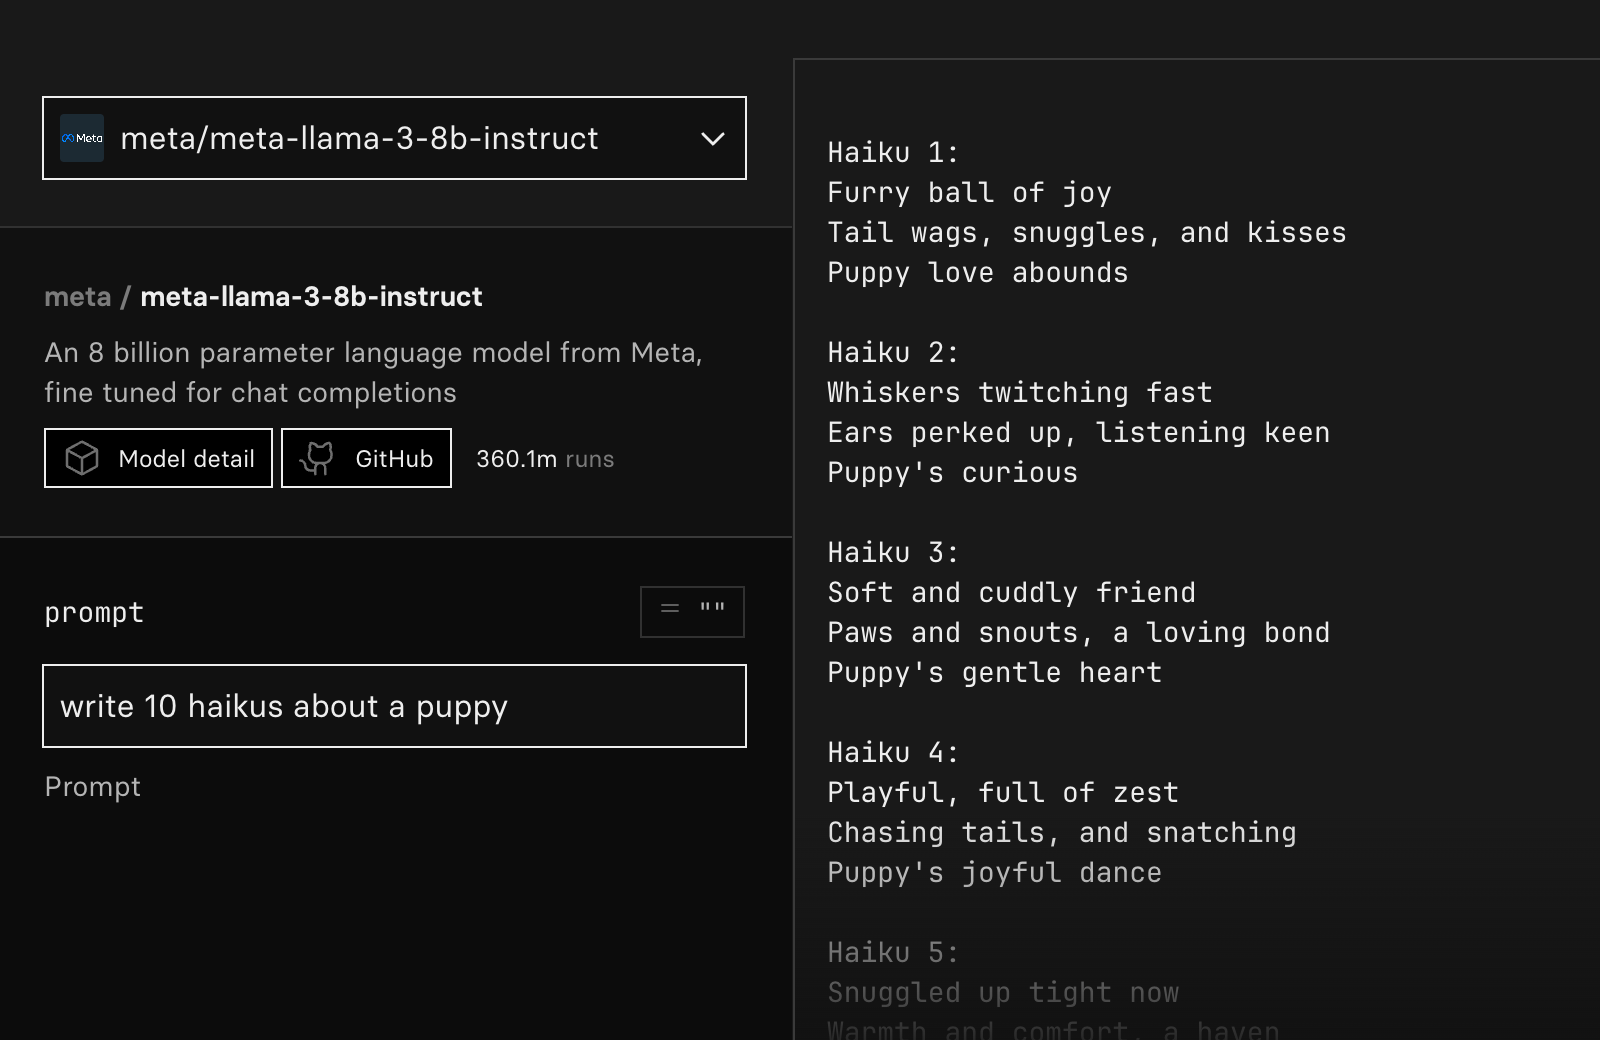Image resolution: width=1600 pixels, height=1040 pixels.
Task: Click the line 'Playful, full of zest'
Action: tap(1003, 792)
